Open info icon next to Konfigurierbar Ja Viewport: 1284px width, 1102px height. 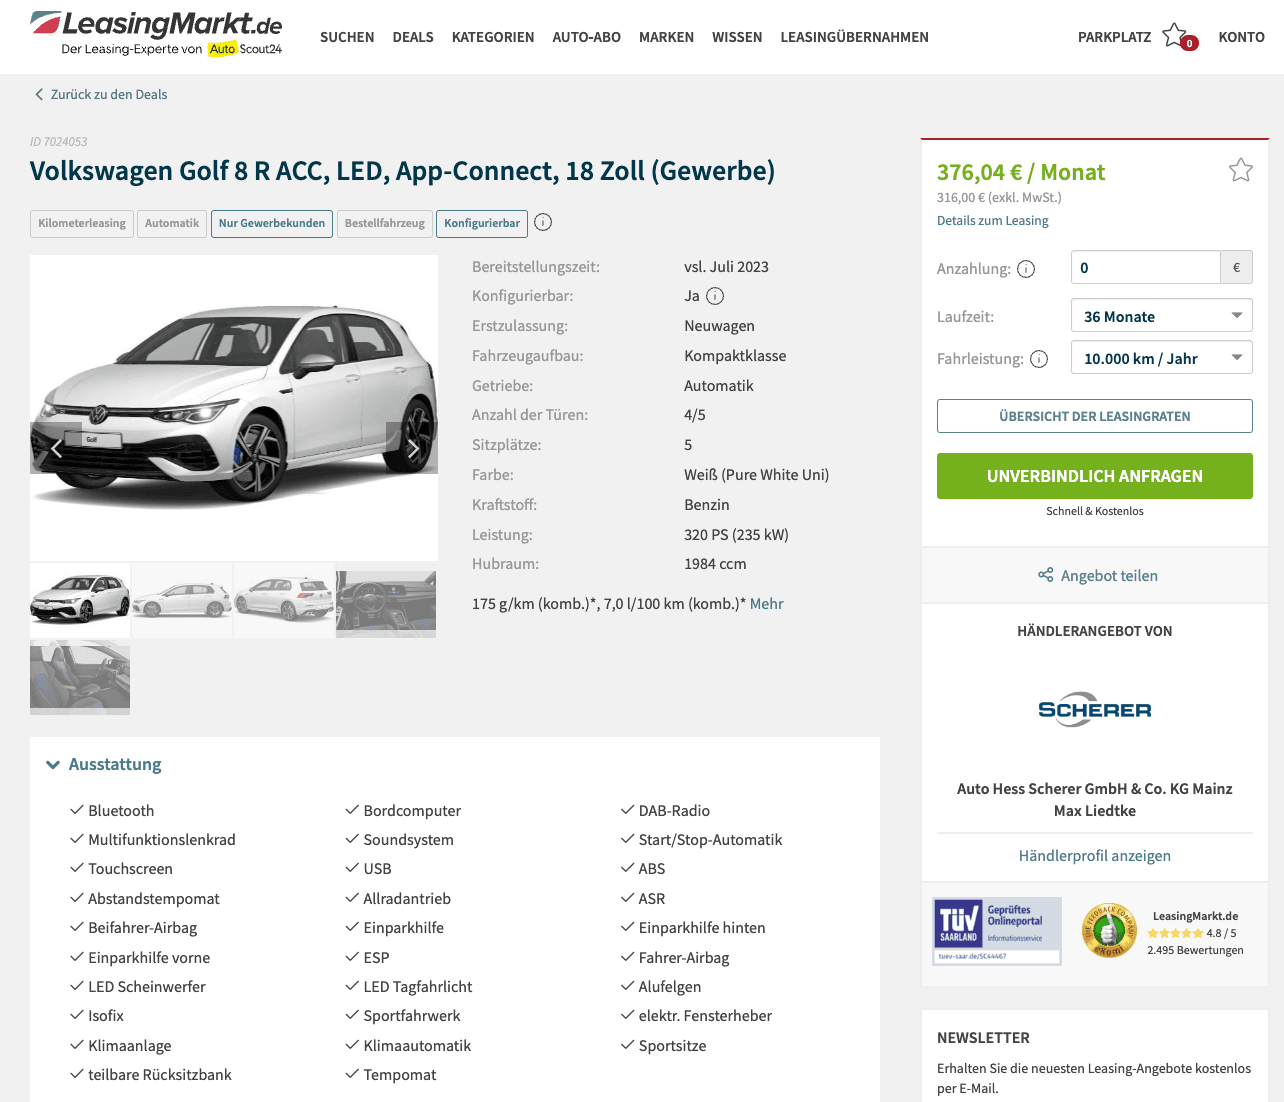pyautogui.click(x=715, y=296)
